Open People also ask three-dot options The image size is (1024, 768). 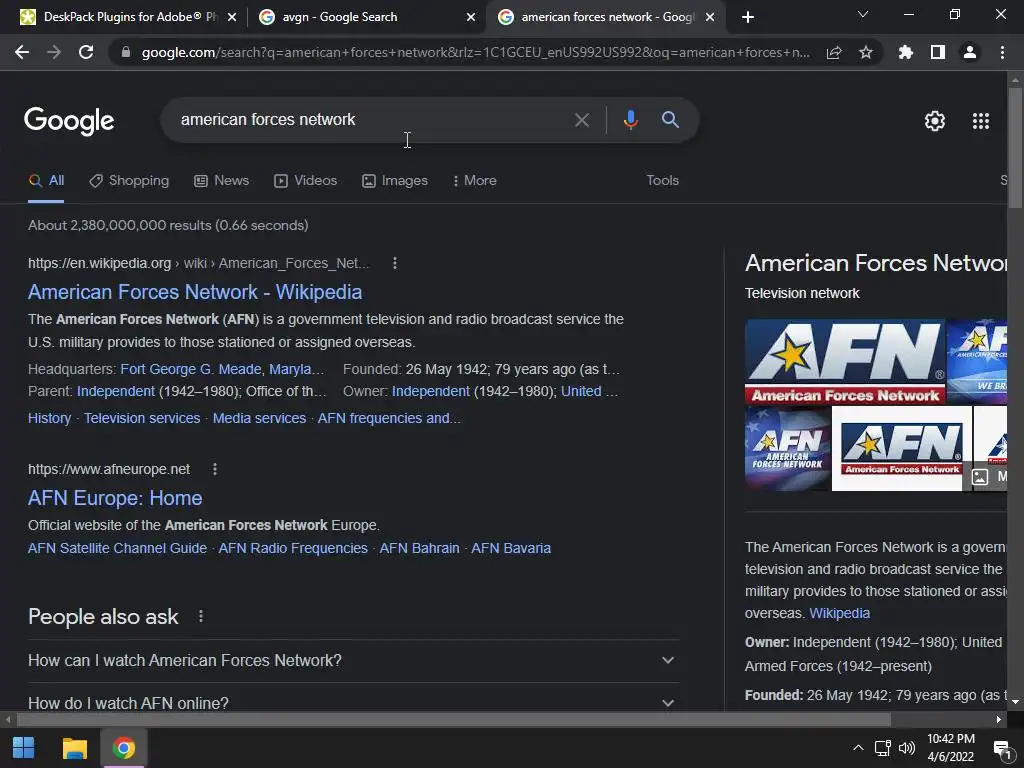pyautogui.click(x=201, y=616)
